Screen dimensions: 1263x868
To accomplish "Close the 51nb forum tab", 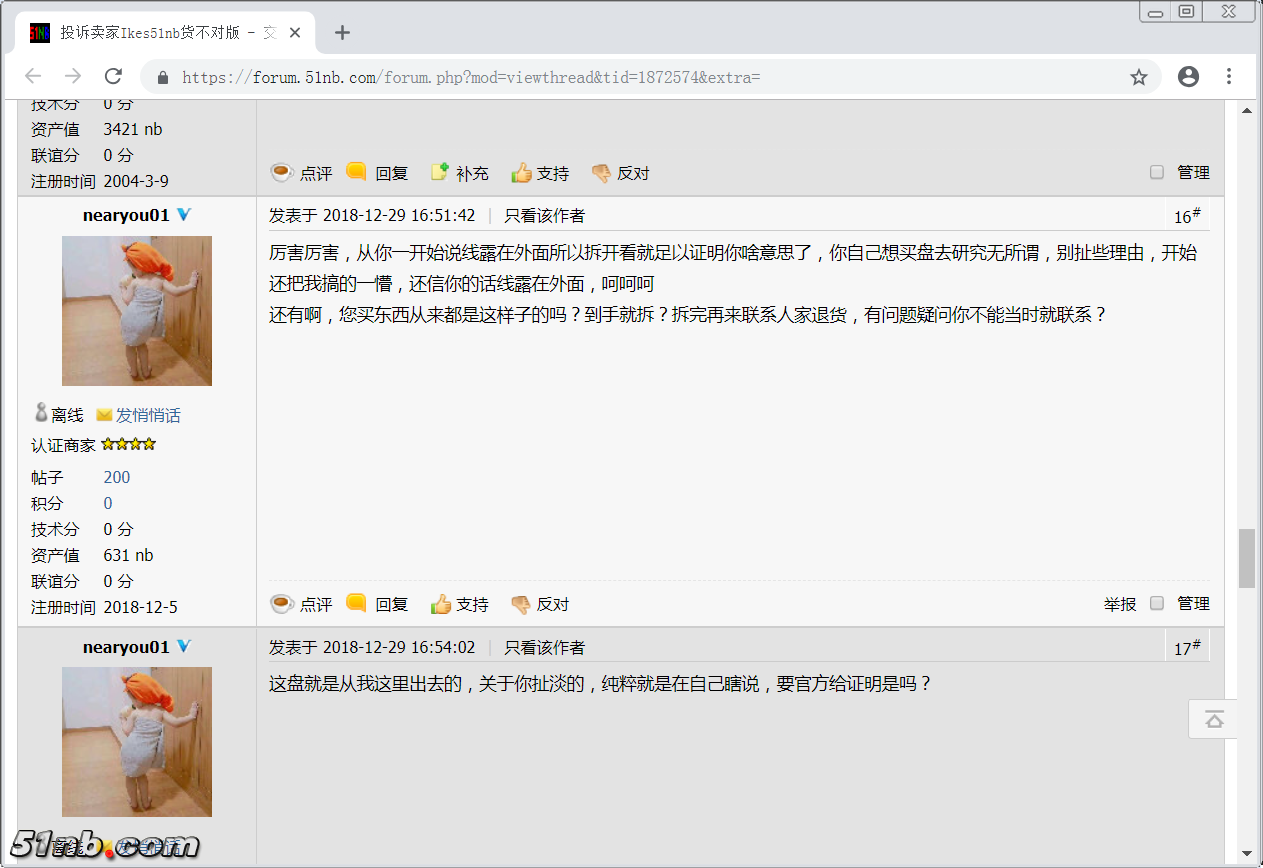I will (295, 32).
